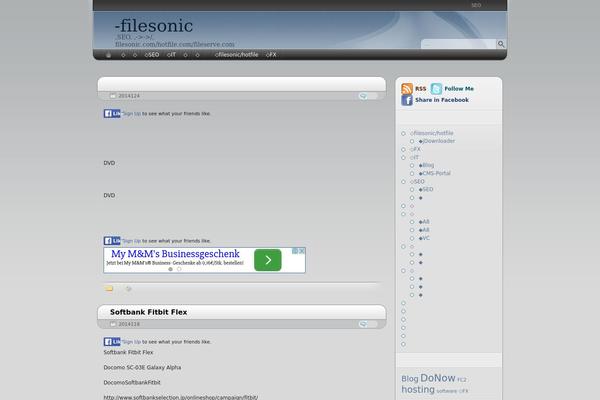Open the home icon in the nav bar

(x=109, y=55)
